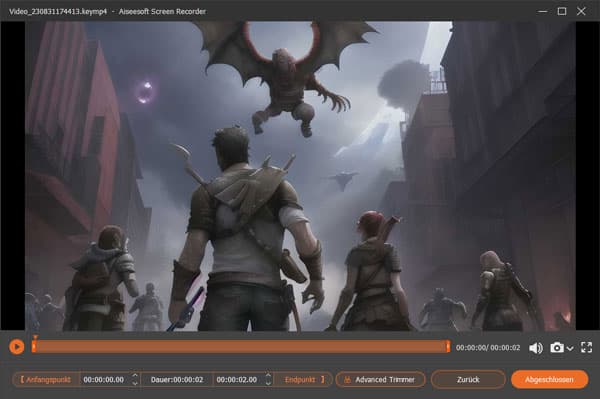Select the trim start handle on the timeline
This screenshot has width=600, height=399.
pos(34,346)
